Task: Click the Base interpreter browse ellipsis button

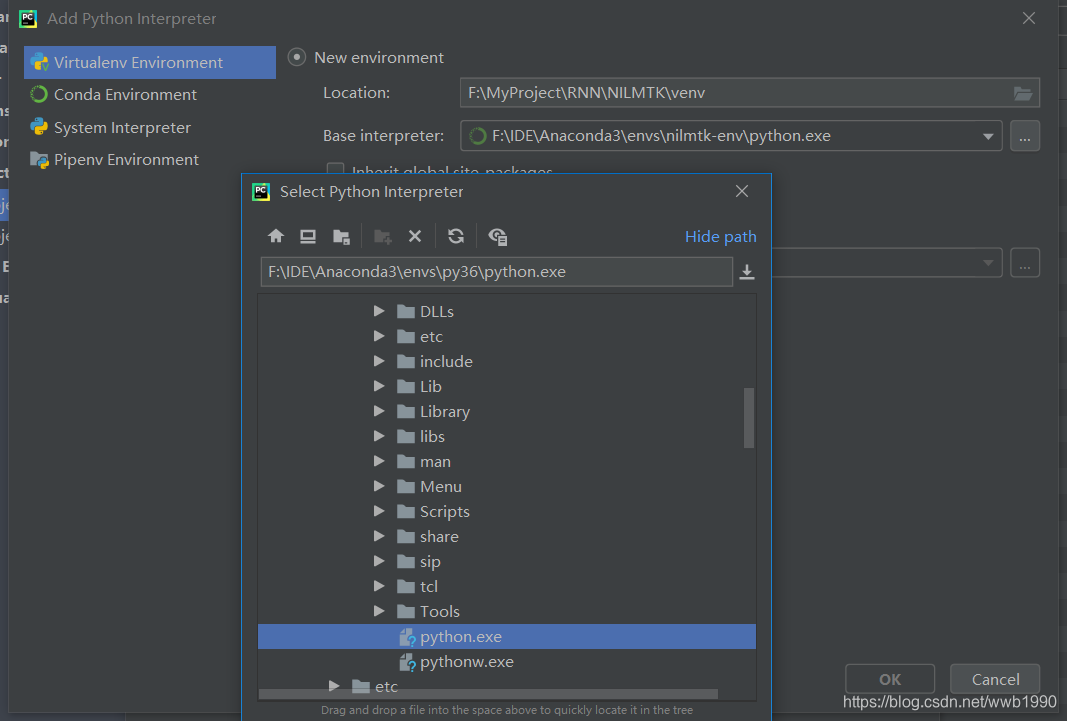Action: coord(1025,137)
